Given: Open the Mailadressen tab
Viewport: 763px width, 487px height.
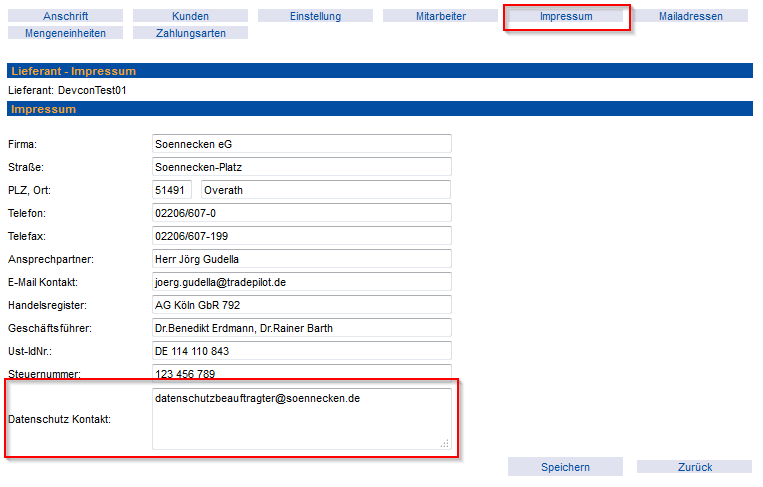Looking at the screenshot, I should 690,16.
